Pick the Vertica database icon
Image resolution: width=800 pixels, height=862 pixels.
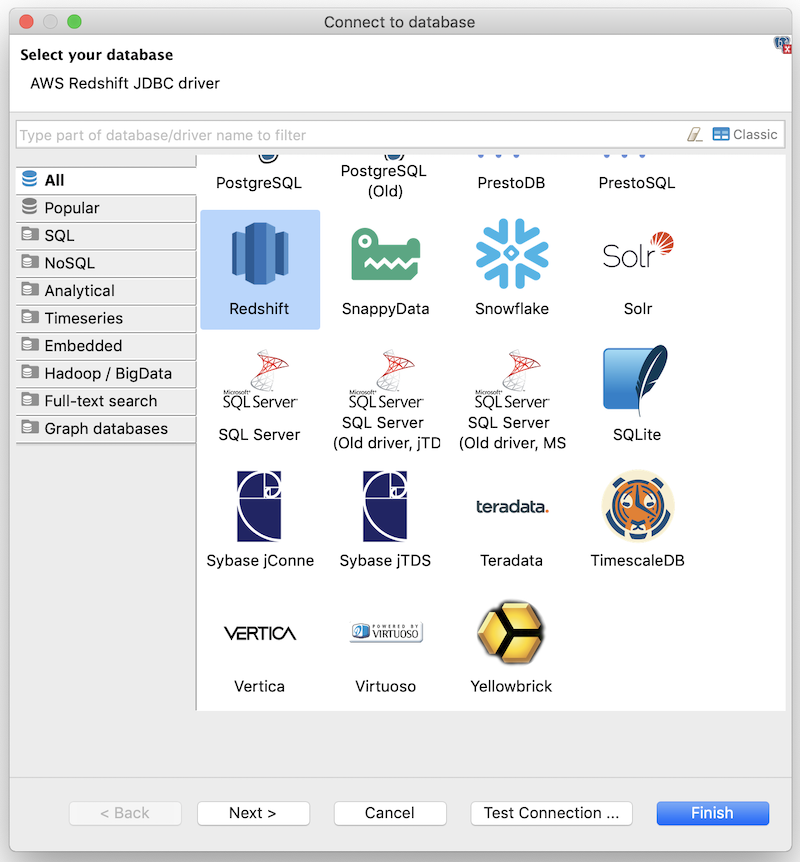pos(260,633)
